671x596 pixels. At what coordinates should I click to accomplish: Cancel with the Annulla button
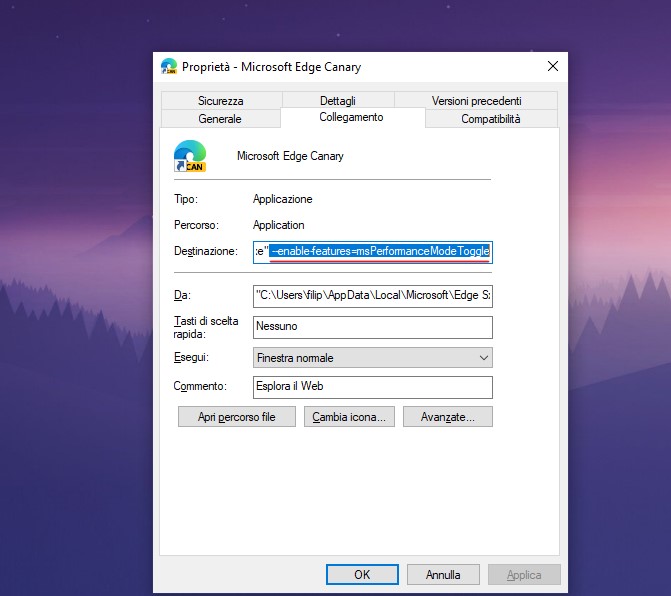[x=443, y=574]
